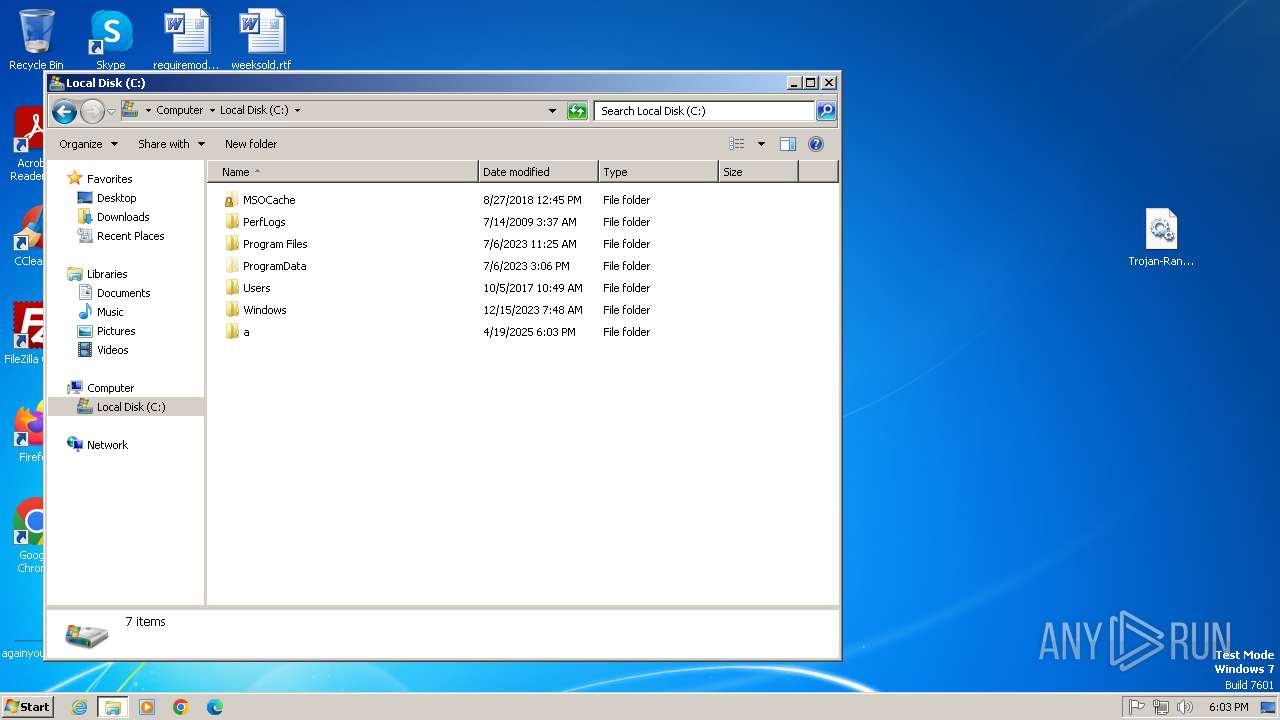Sort by the Type column header

(658, 172)
